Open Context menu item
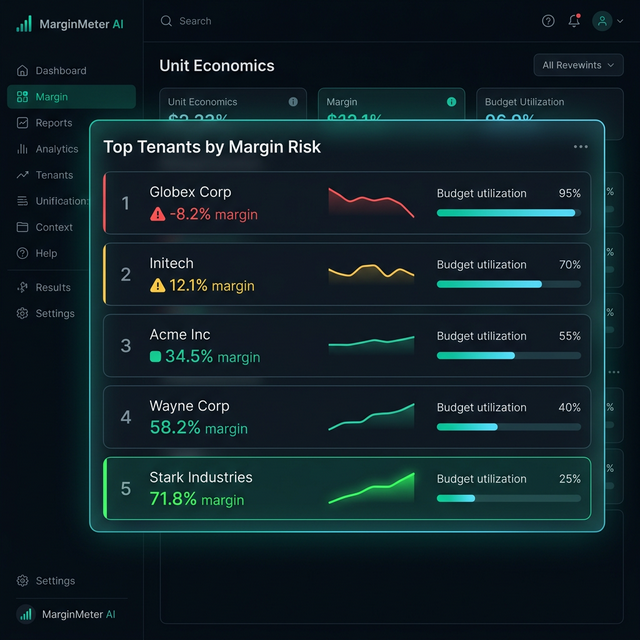Image resolution: width=640 pixels, height=640 pixels. [54, 227]
